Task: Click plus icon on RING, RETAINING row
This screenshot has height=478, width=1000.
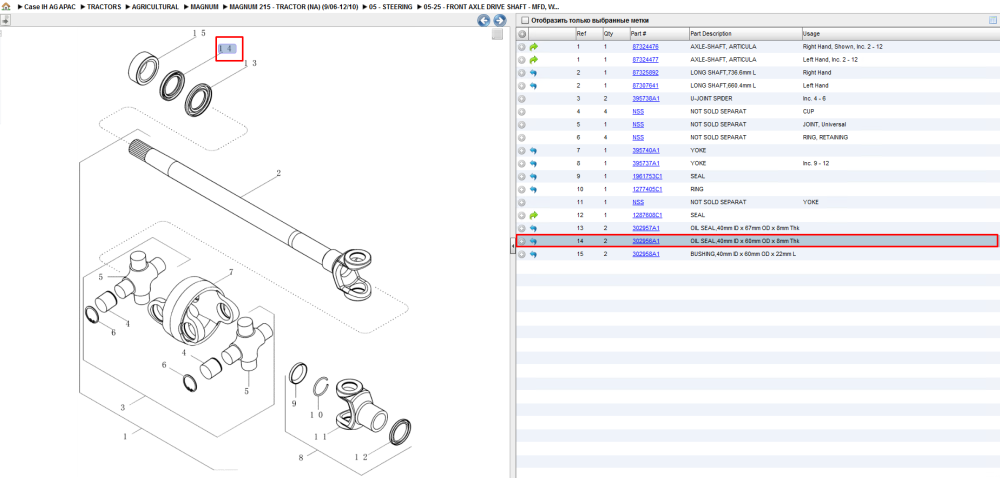Action: click(522, 138)
